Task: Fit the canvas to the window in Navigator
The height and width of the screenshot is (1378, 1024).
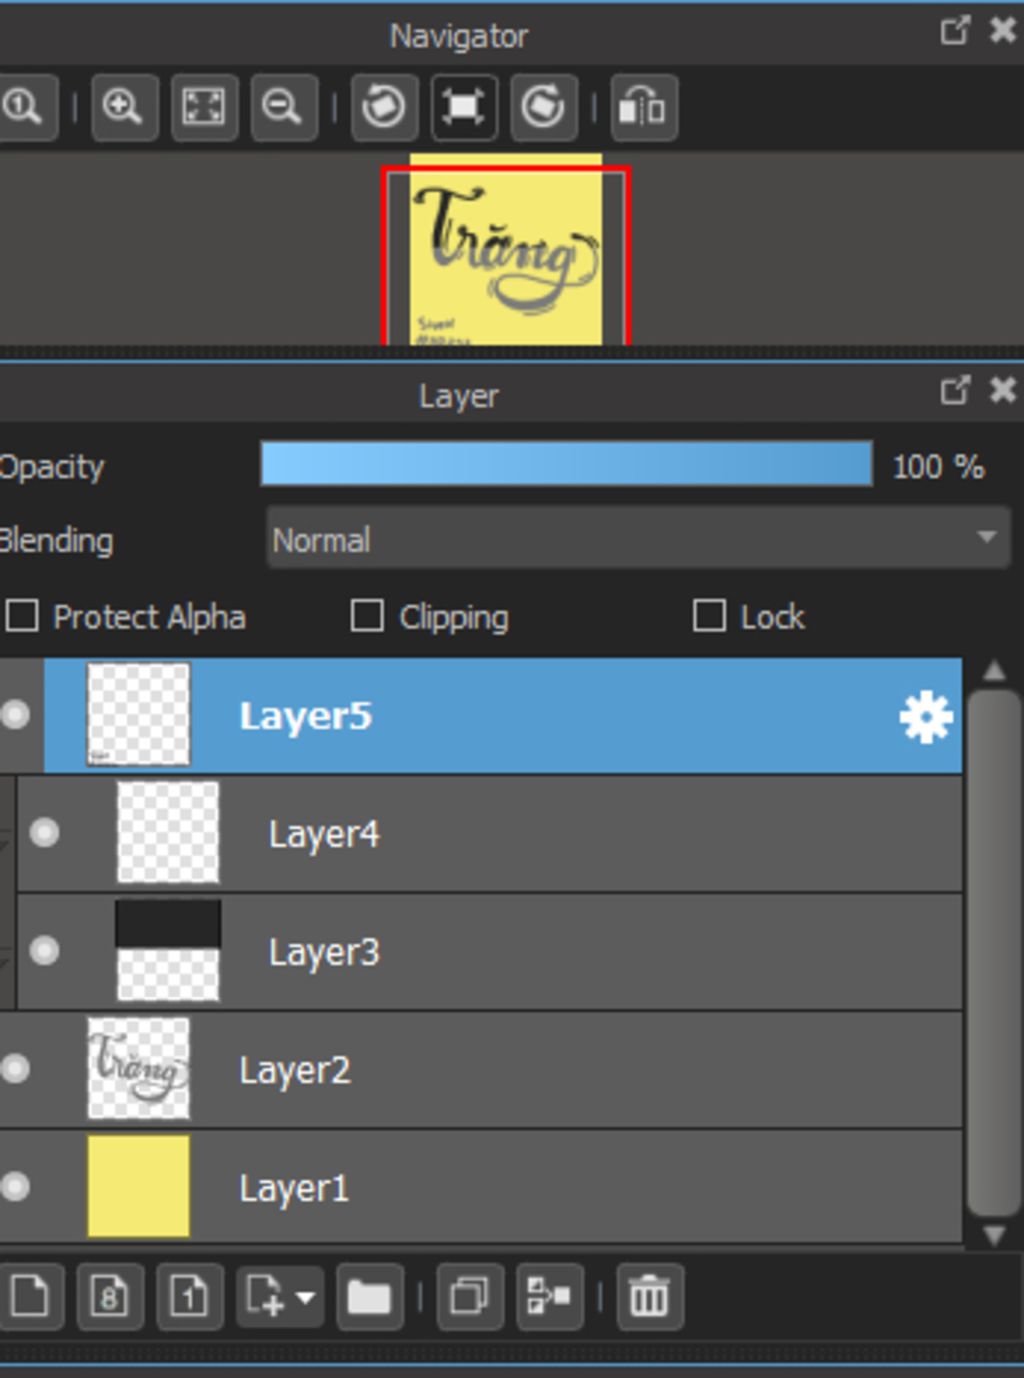Action: click(x=204, y=106)
